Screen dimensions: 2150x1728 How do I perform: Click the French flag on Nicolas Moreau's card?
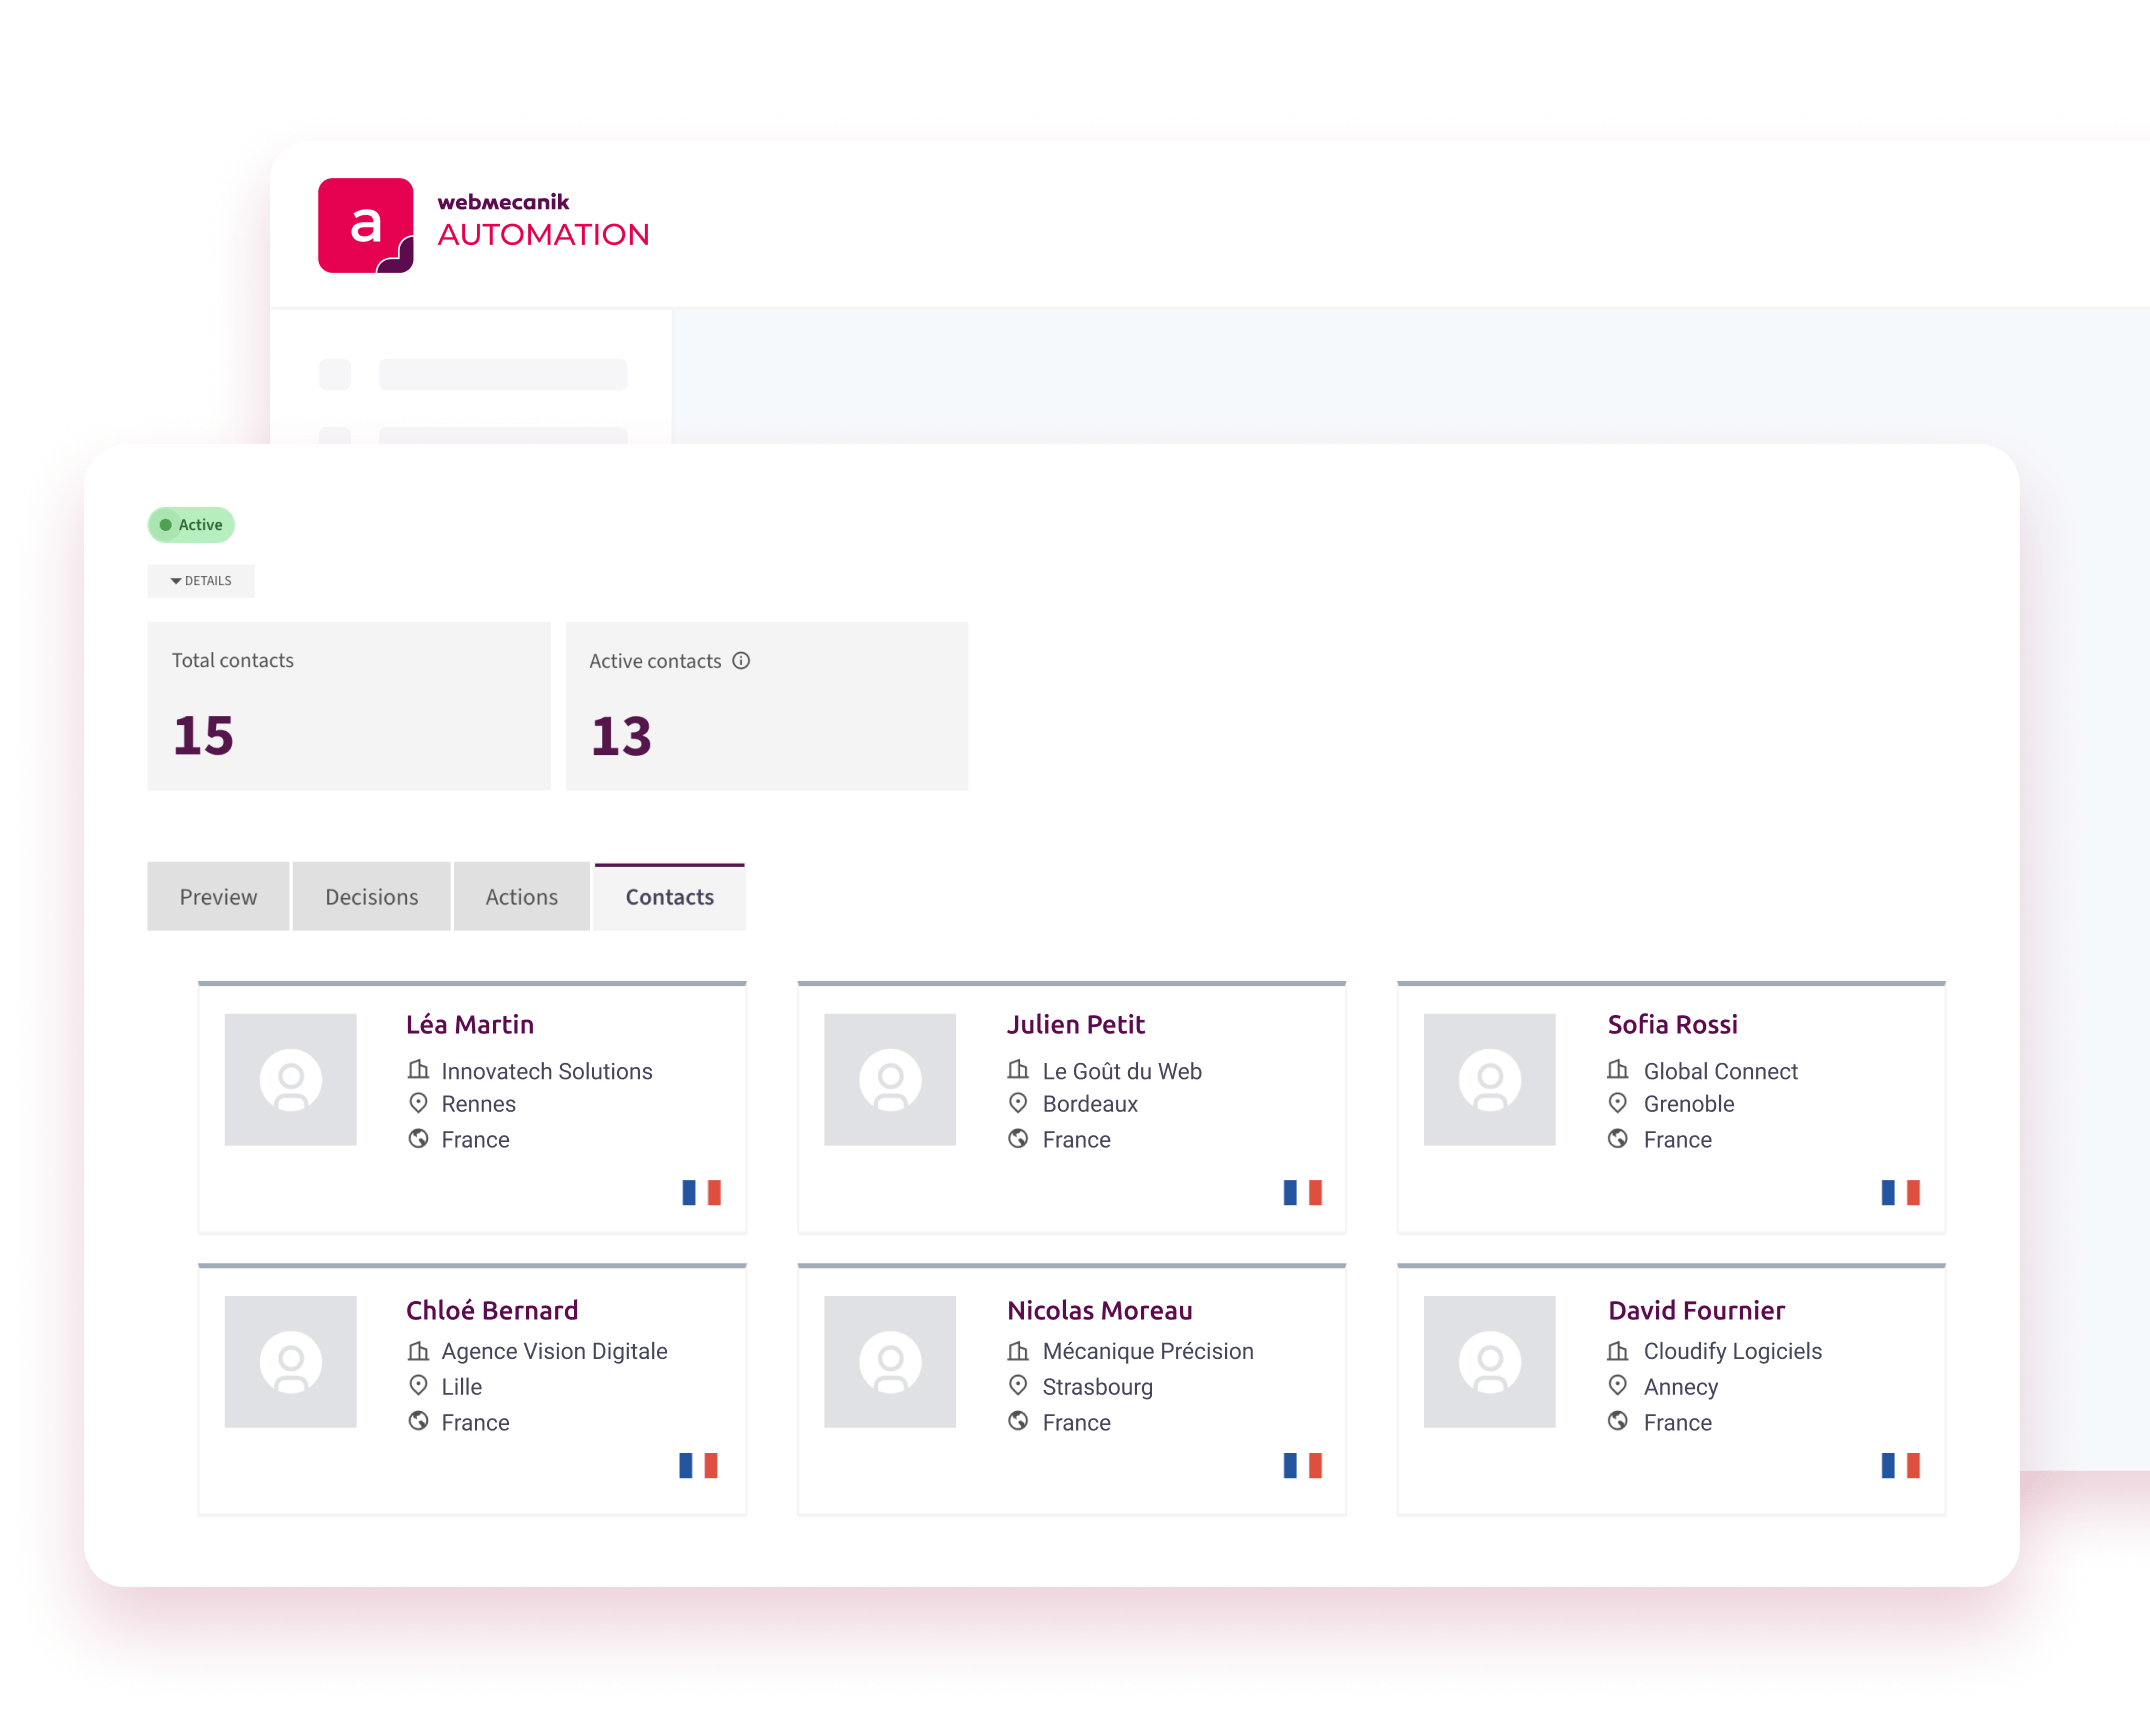(x=1300, y=1464)
